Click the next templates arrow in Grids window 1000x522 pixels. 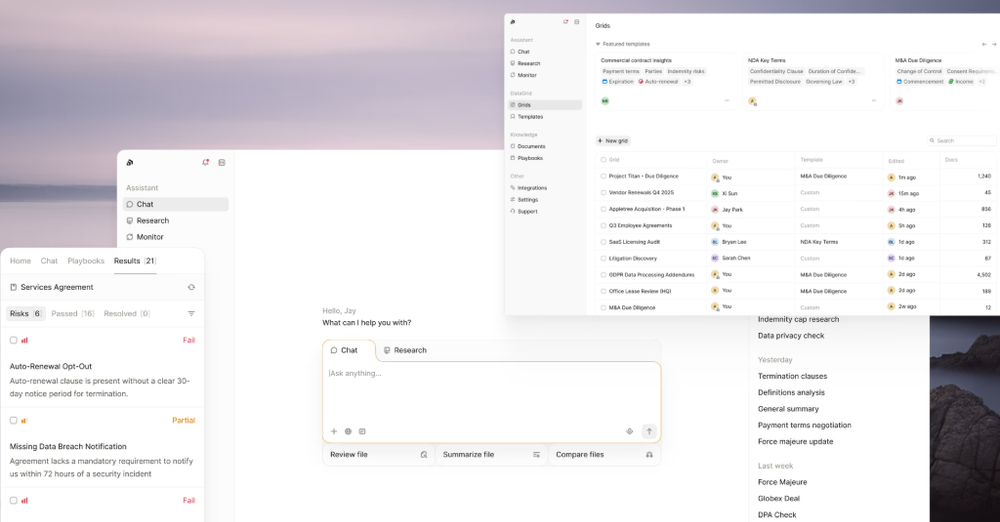click(x=994, y=44)
